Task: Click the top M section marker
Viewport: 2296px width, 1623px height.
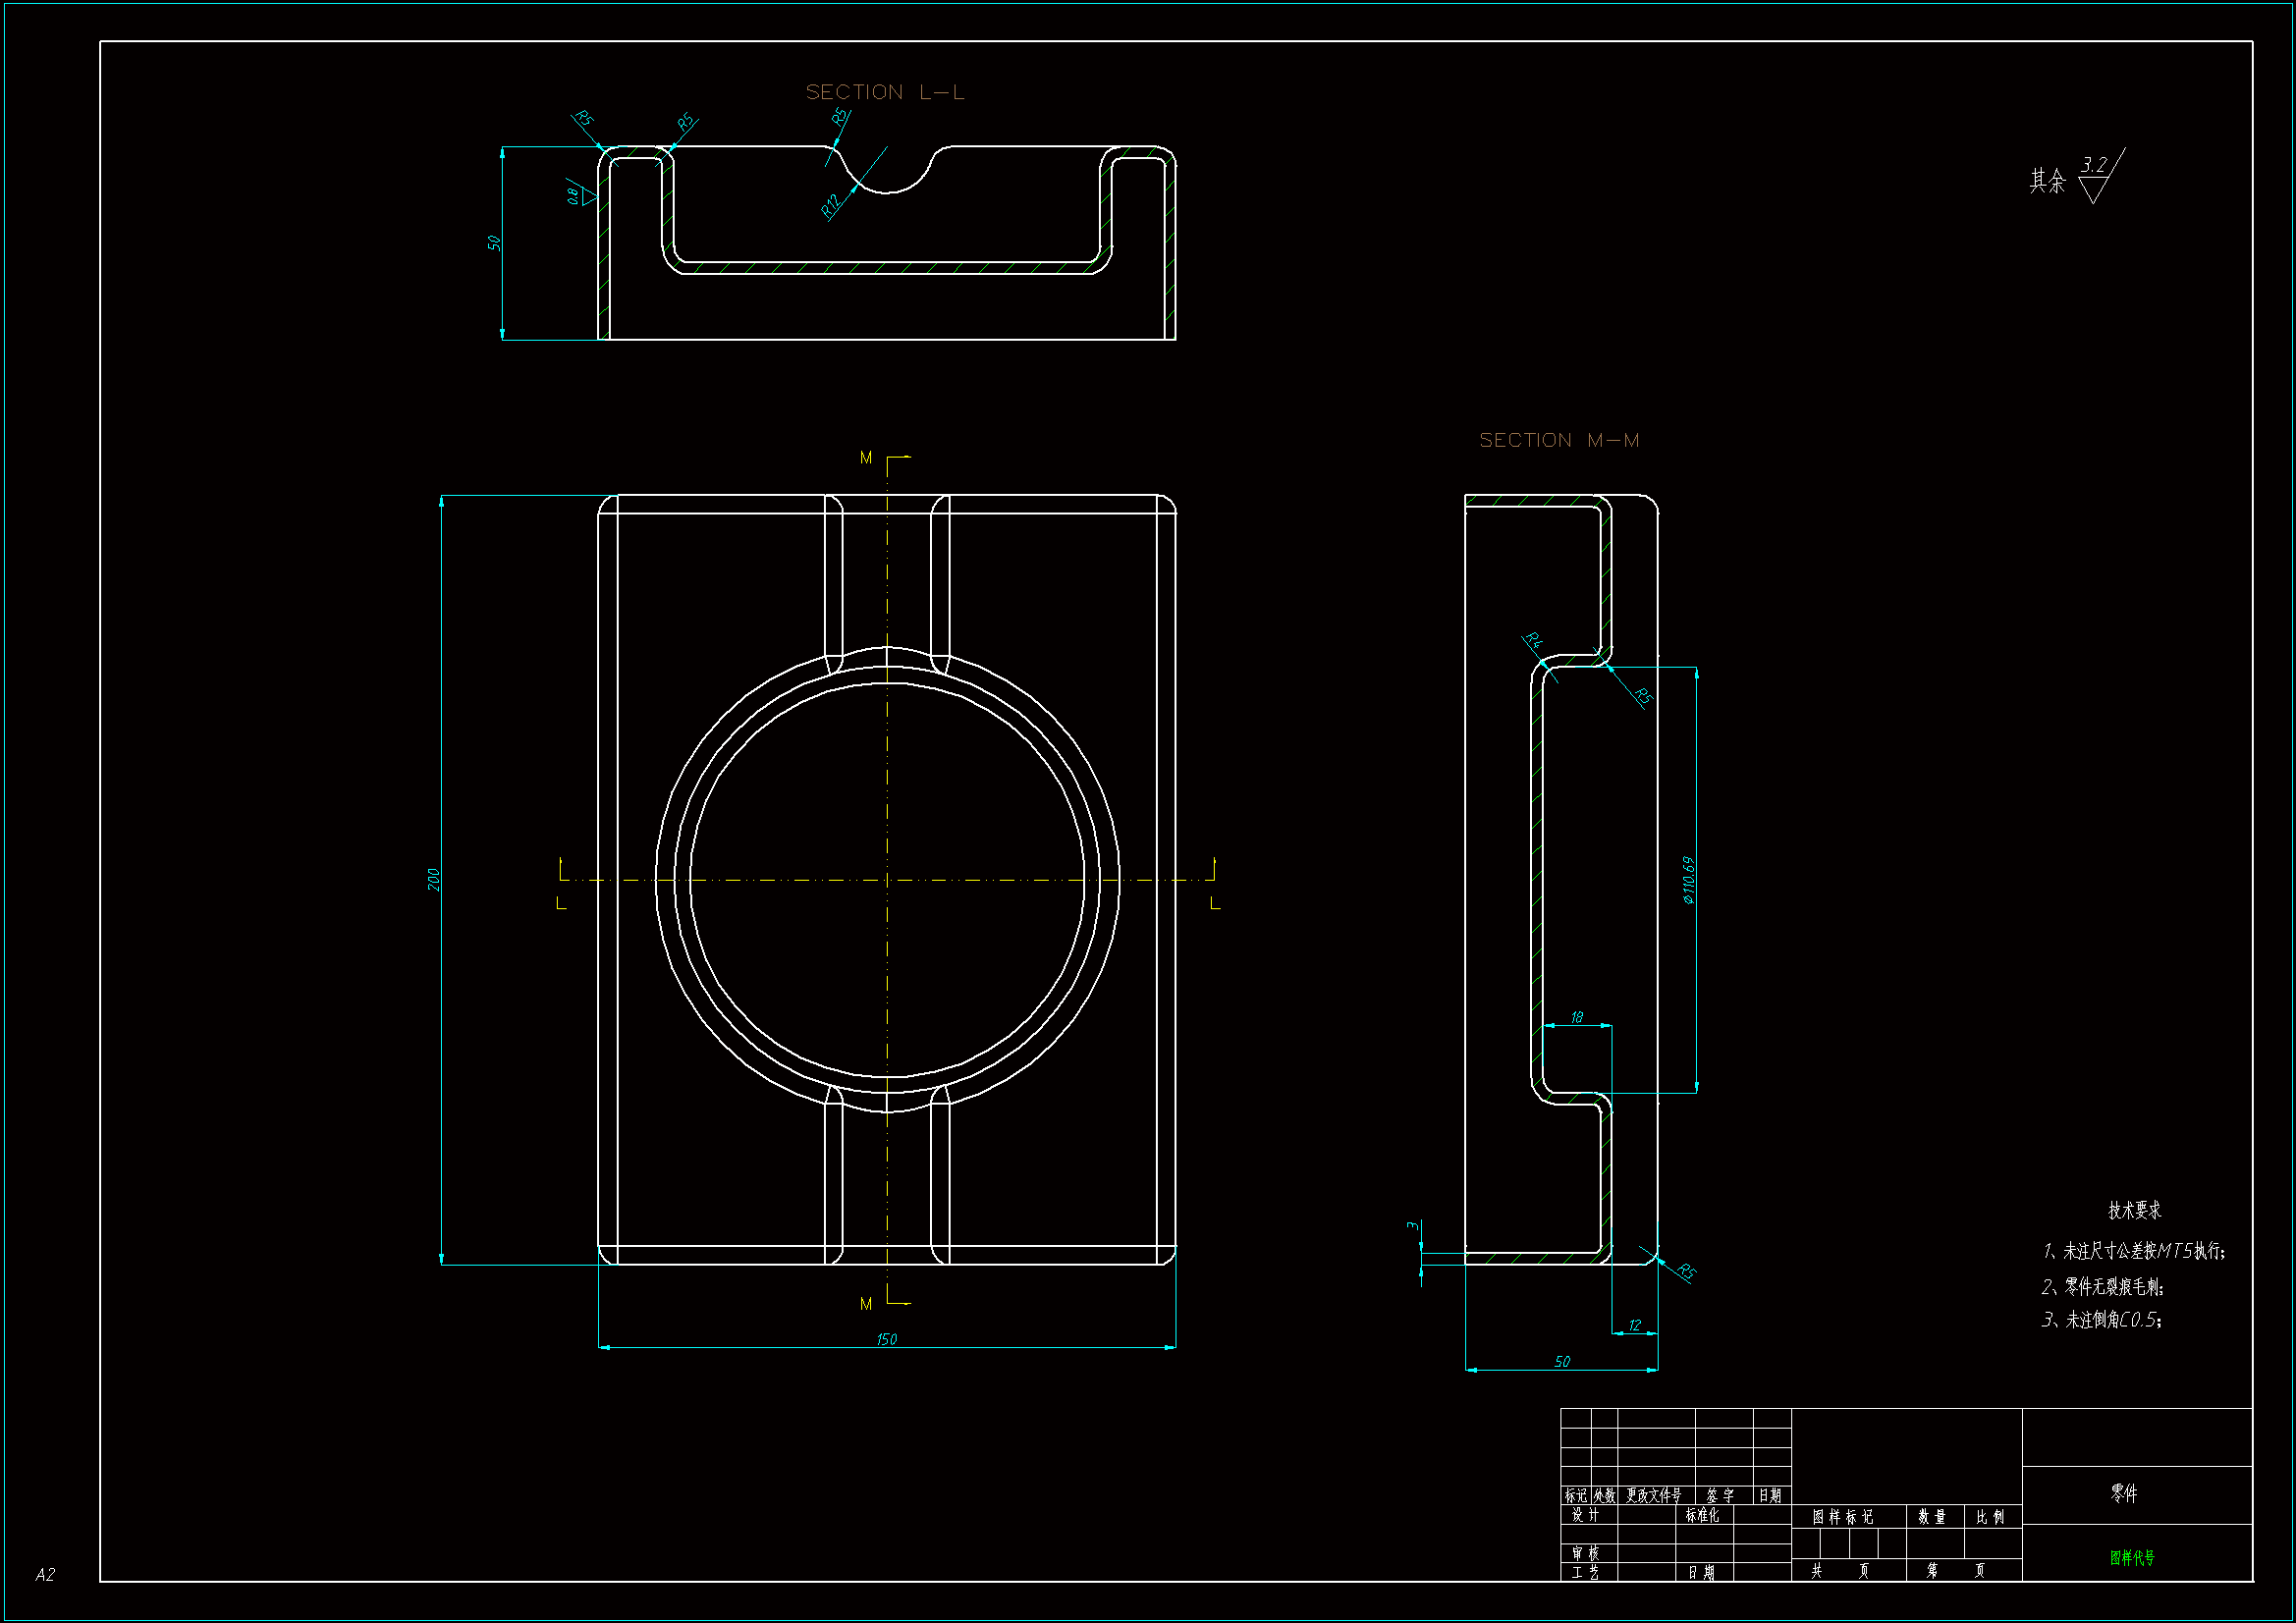Action: coord(866,458)
